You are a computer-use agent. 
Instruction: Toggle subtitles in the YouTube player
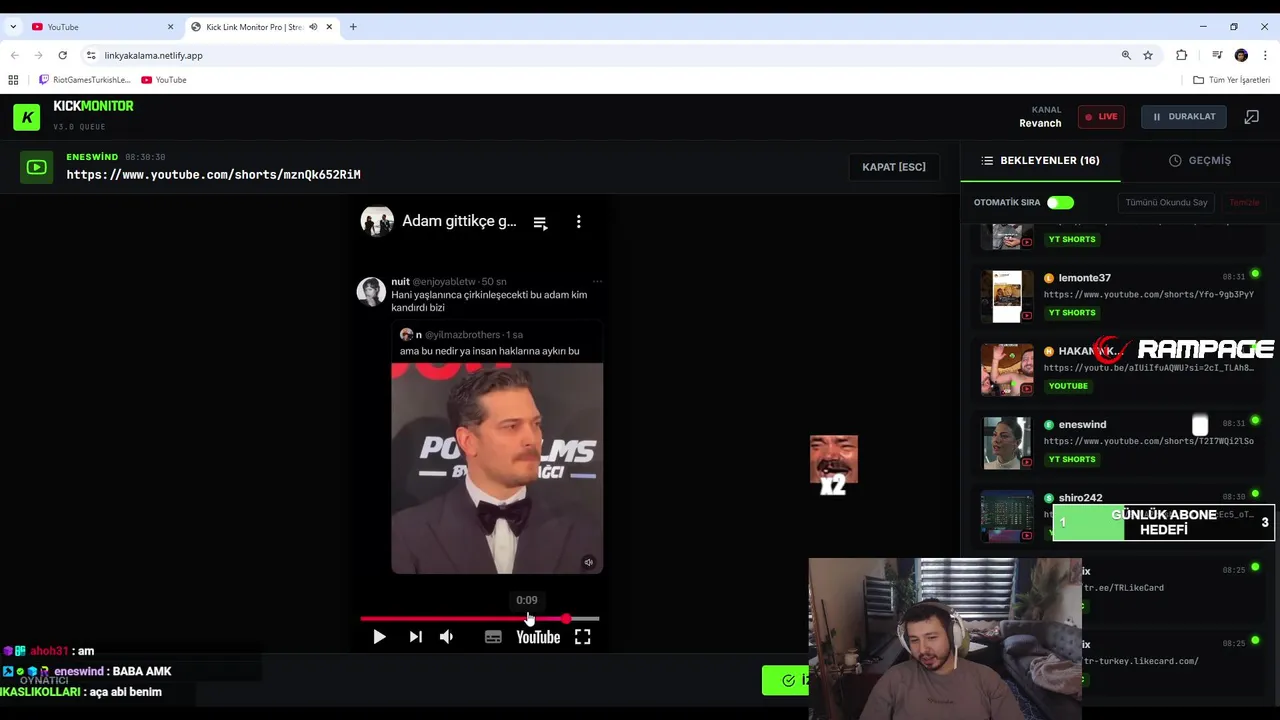(493, 637)
